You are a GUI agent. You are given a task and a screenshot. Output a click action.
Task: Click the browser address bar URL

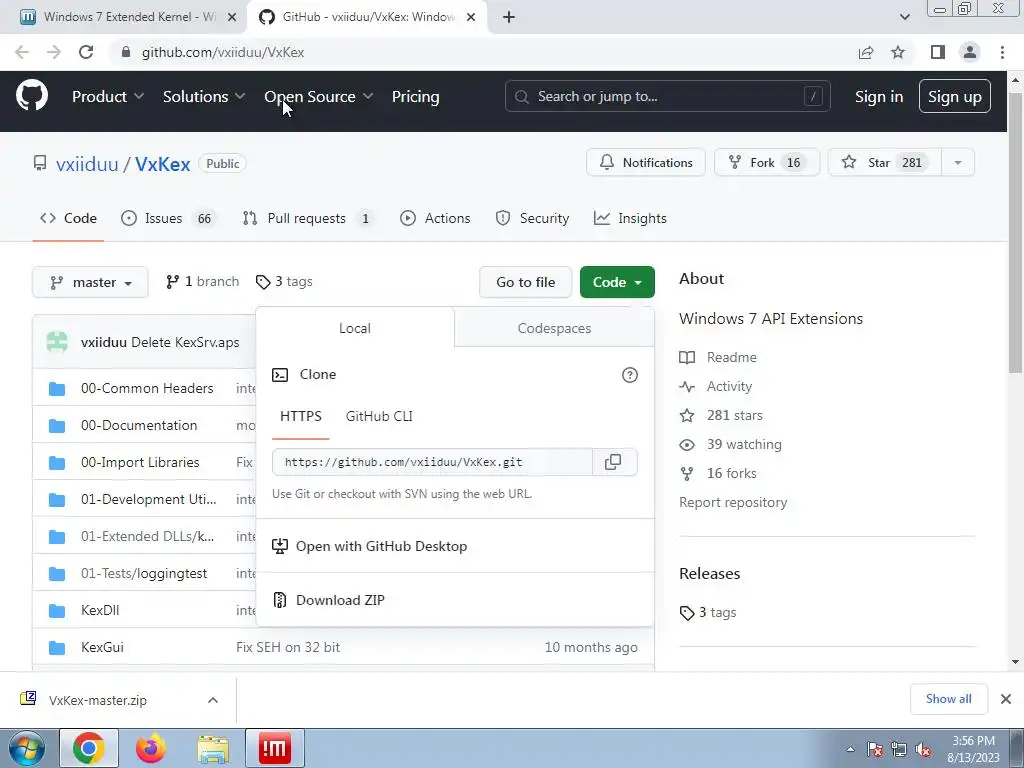point(223,52)
